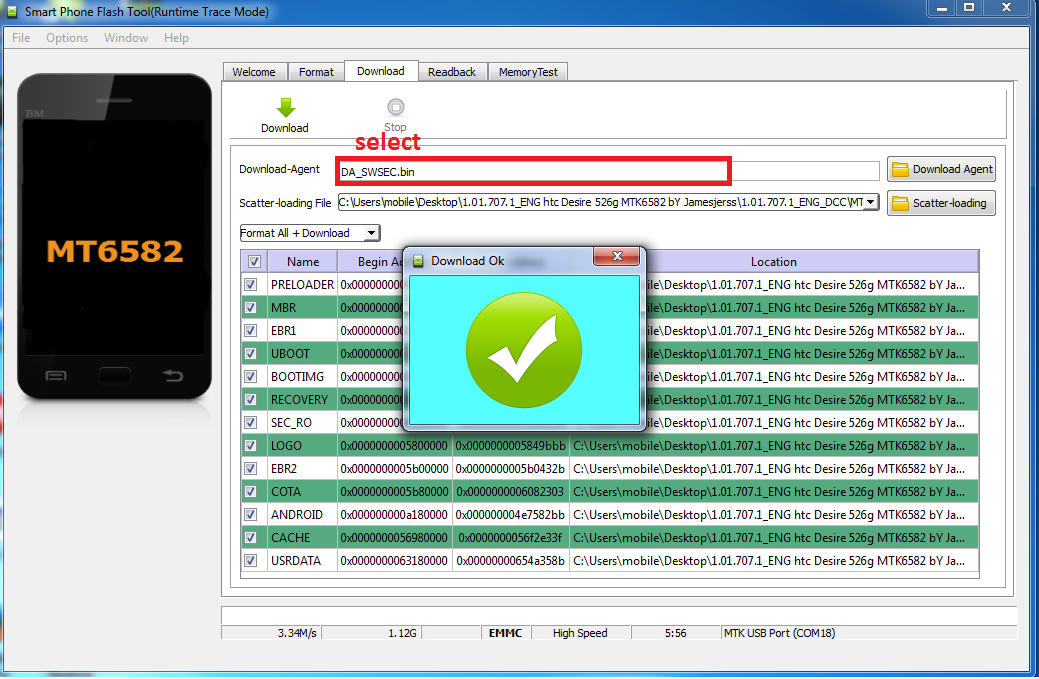
Task: Switch to the MemoryTest tab
Action: tap(528, 72)
